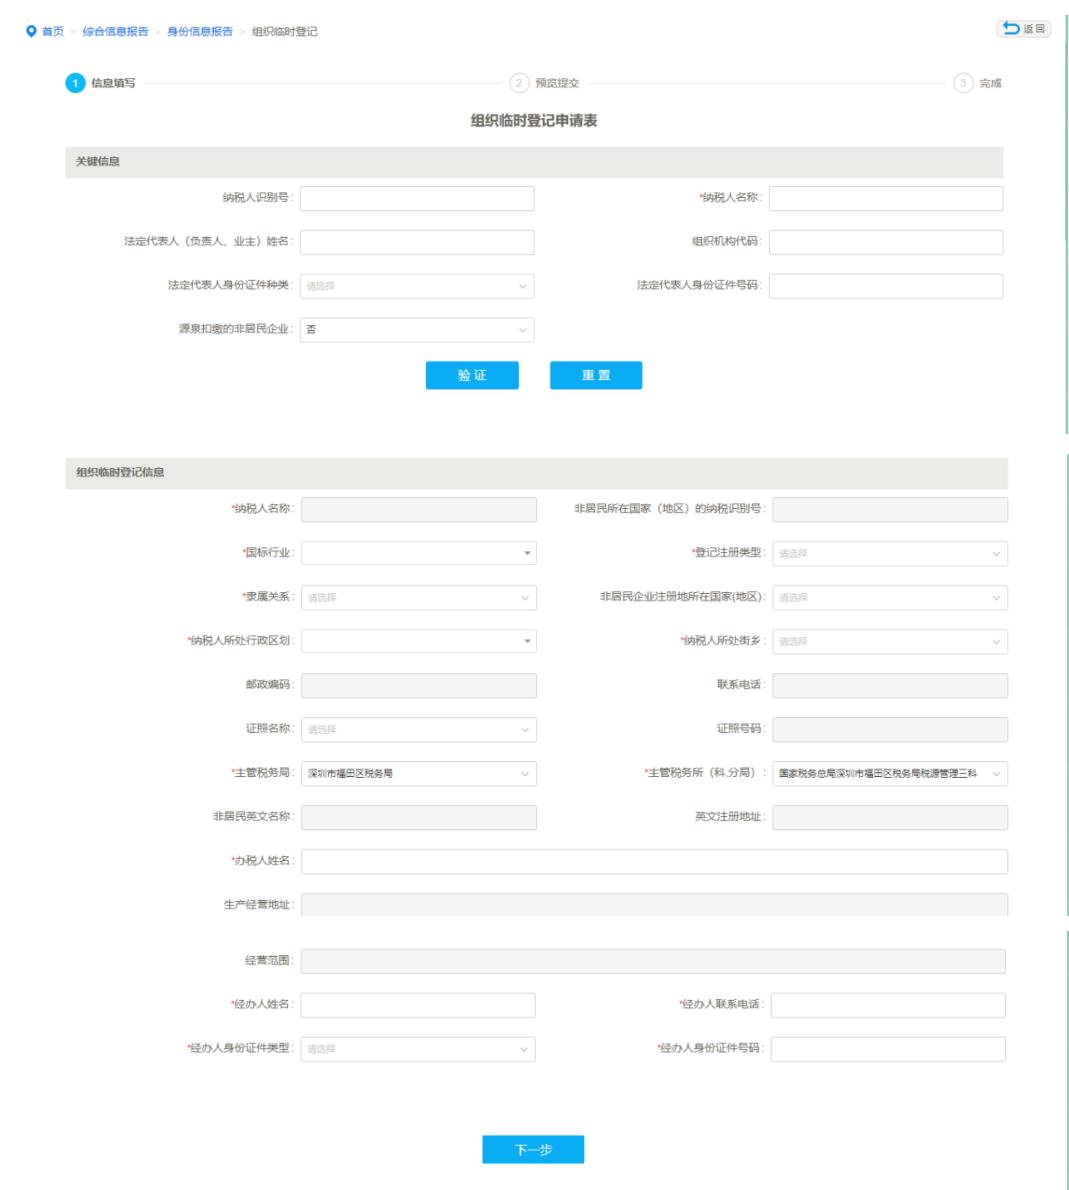Click the 纳税人识别号 input field
The height and width of the screenshot is (1190, 1069).
(x=417, y=198)
